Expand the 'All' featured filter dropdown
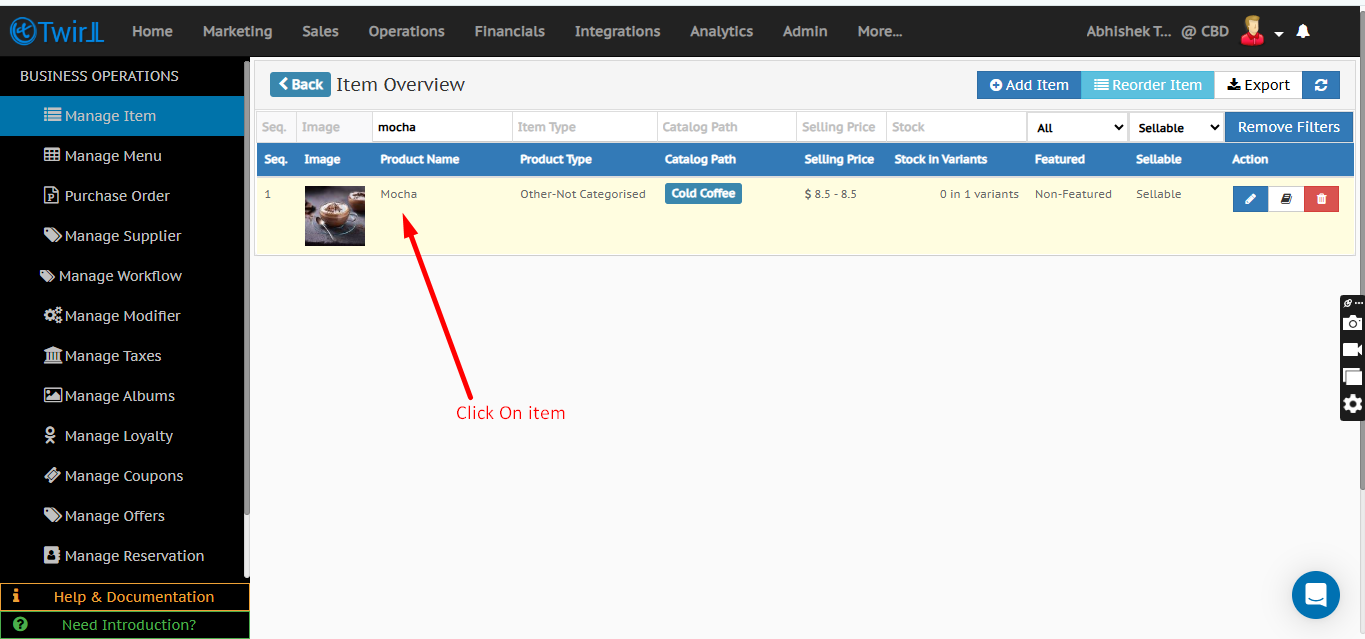The width and height of the screenshot is (1365, 639). point(1077,128)
